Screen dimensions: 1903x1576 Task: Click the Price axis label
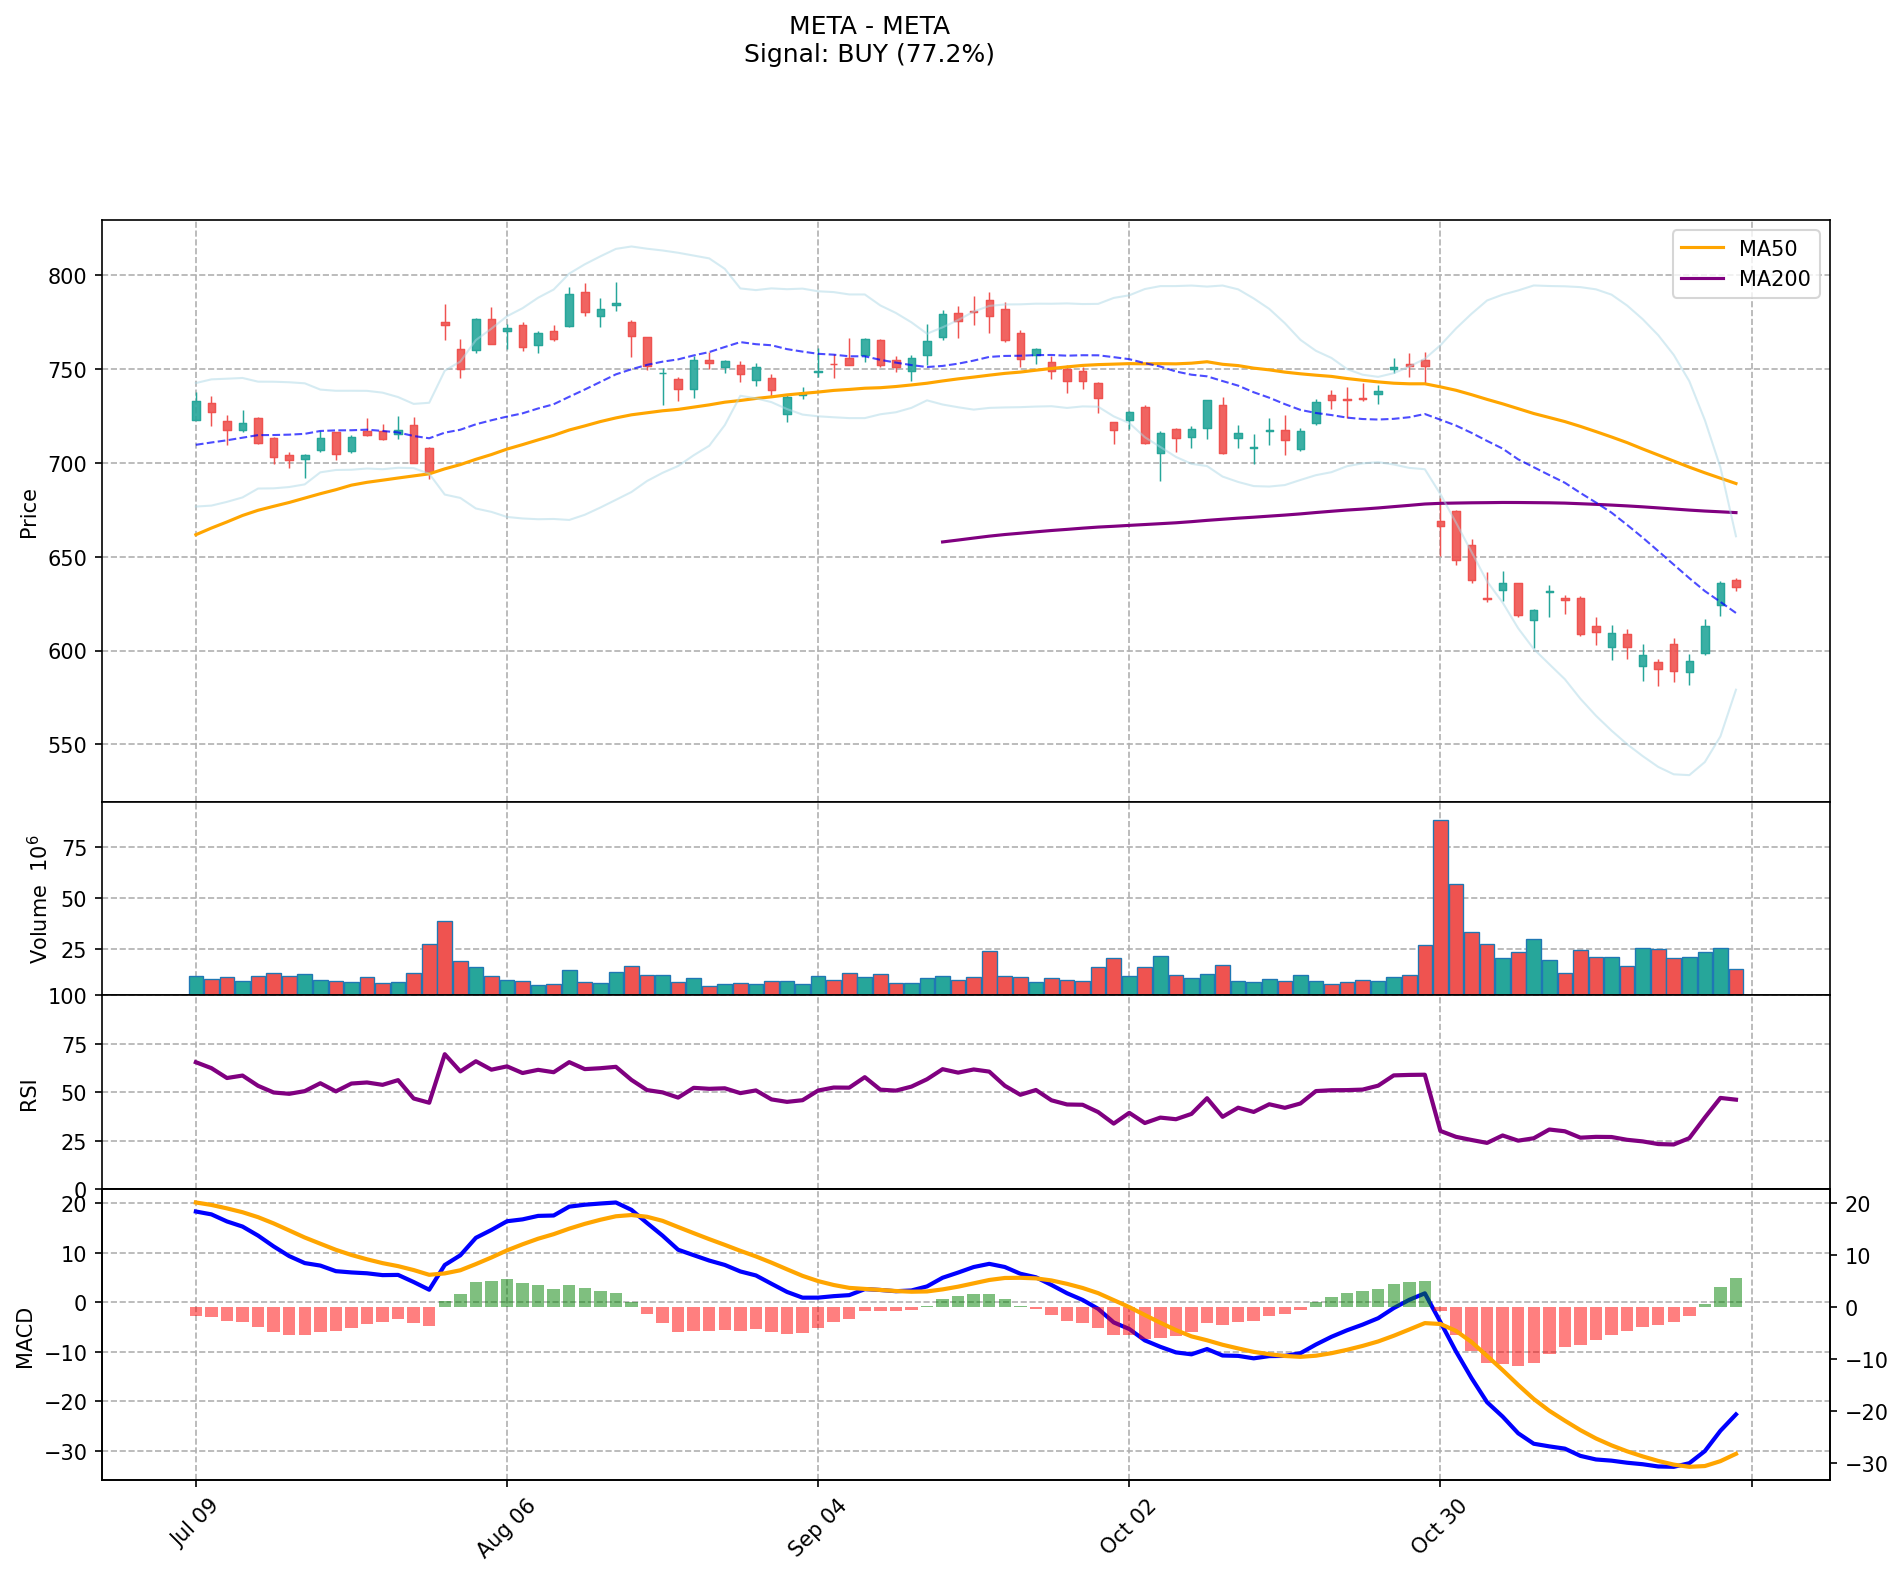28,513
